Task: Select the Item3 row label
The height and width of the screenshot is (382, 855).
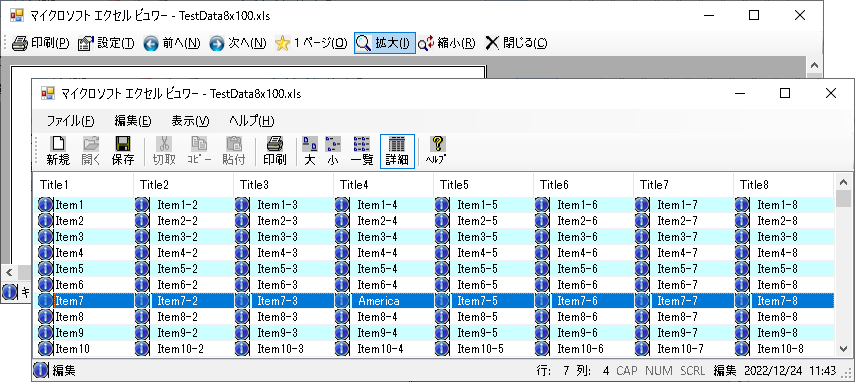Action: [x=69, y=237]
